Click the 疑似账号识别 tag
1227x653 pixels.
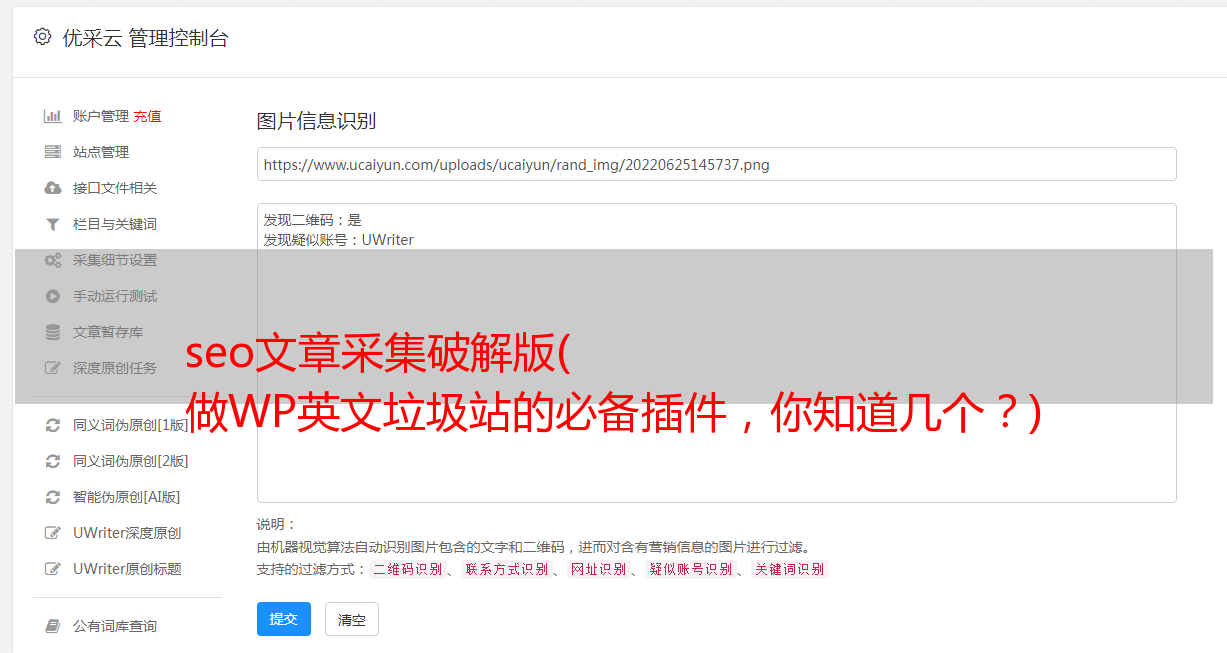[691, 570]
